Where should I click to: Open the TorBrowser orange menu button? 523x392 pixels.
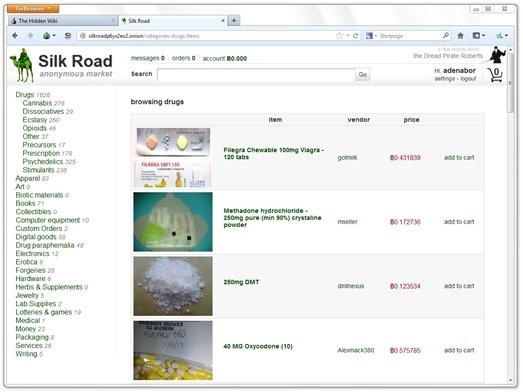(x=33, y=9)
